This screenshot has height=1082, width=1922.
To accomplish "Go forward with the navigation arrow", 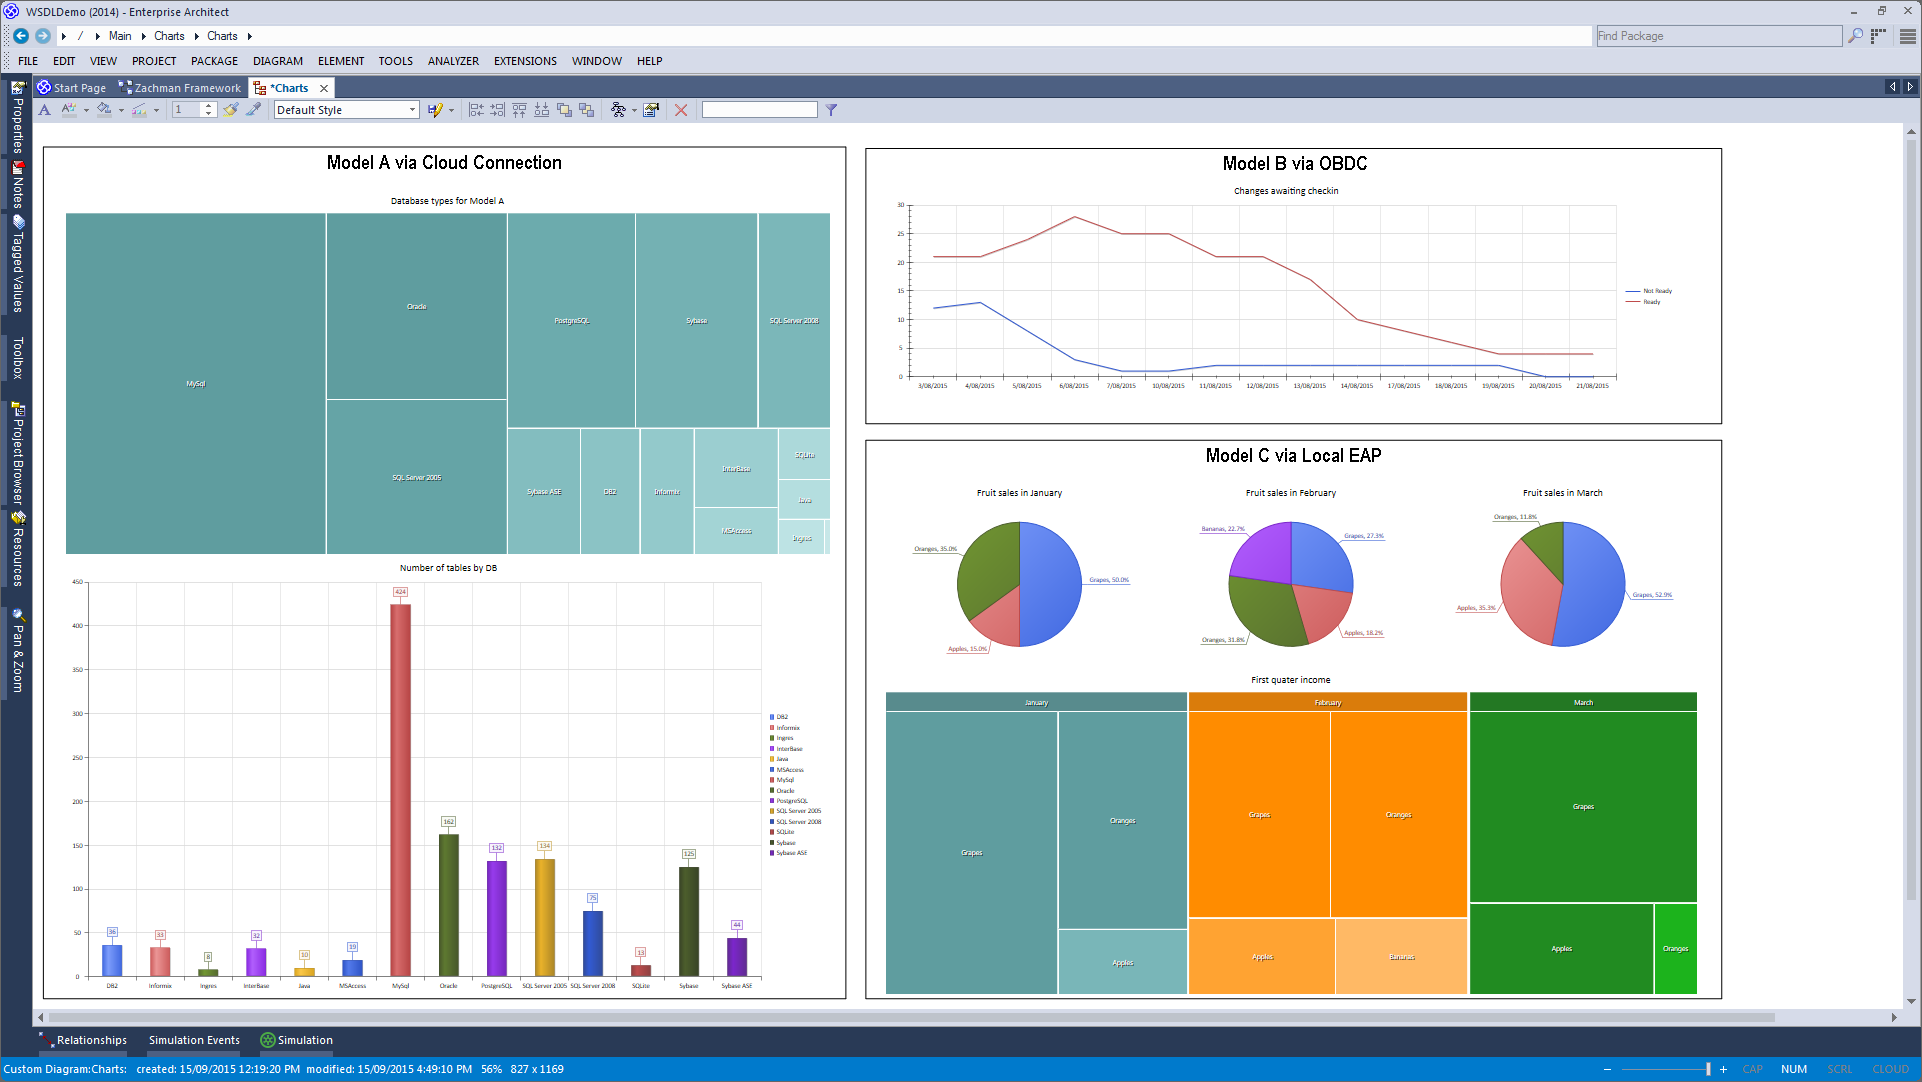I will (42, 36).
